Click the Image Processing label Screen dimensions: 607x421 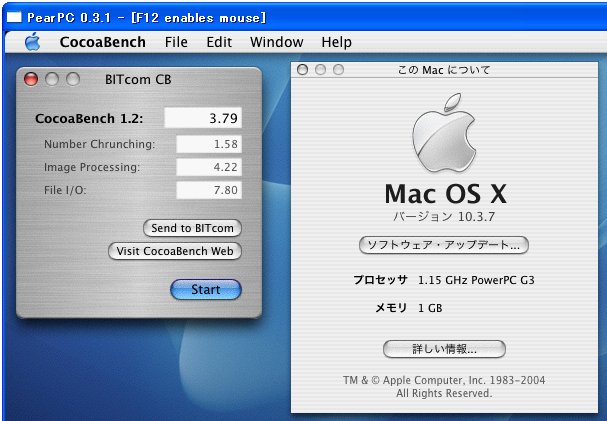coord(92,167)
